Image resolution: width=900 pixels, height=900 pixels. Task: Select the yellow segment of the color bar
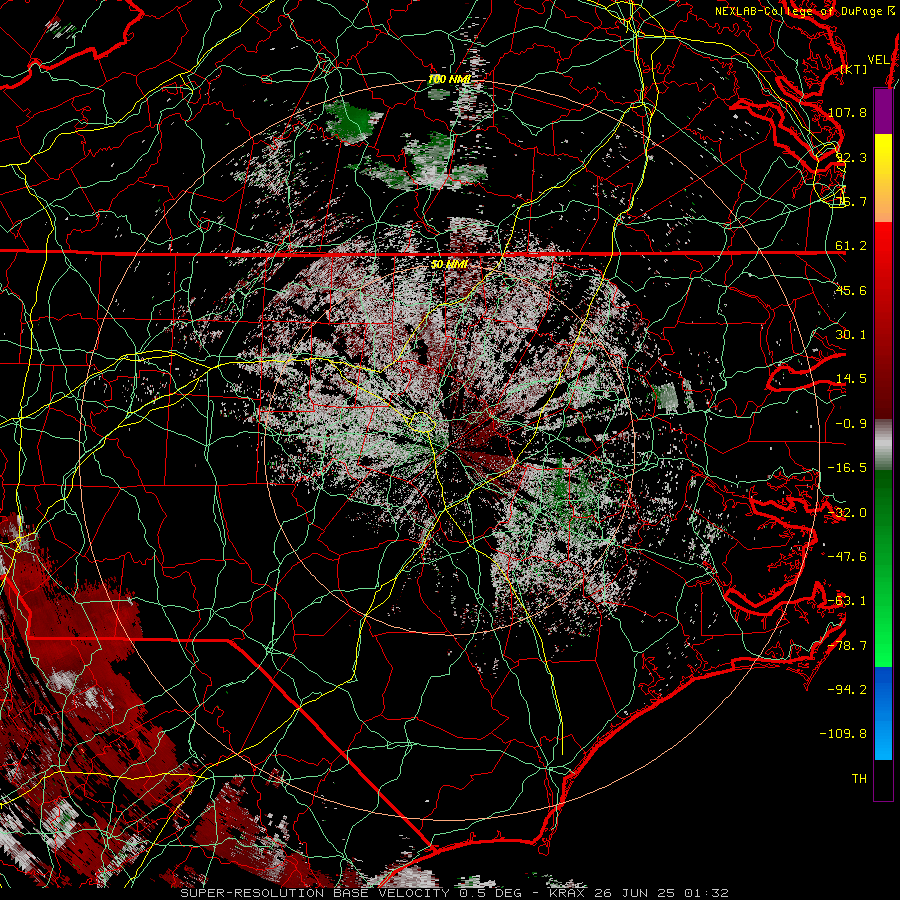pyautogui.click(x=883, y=156)
